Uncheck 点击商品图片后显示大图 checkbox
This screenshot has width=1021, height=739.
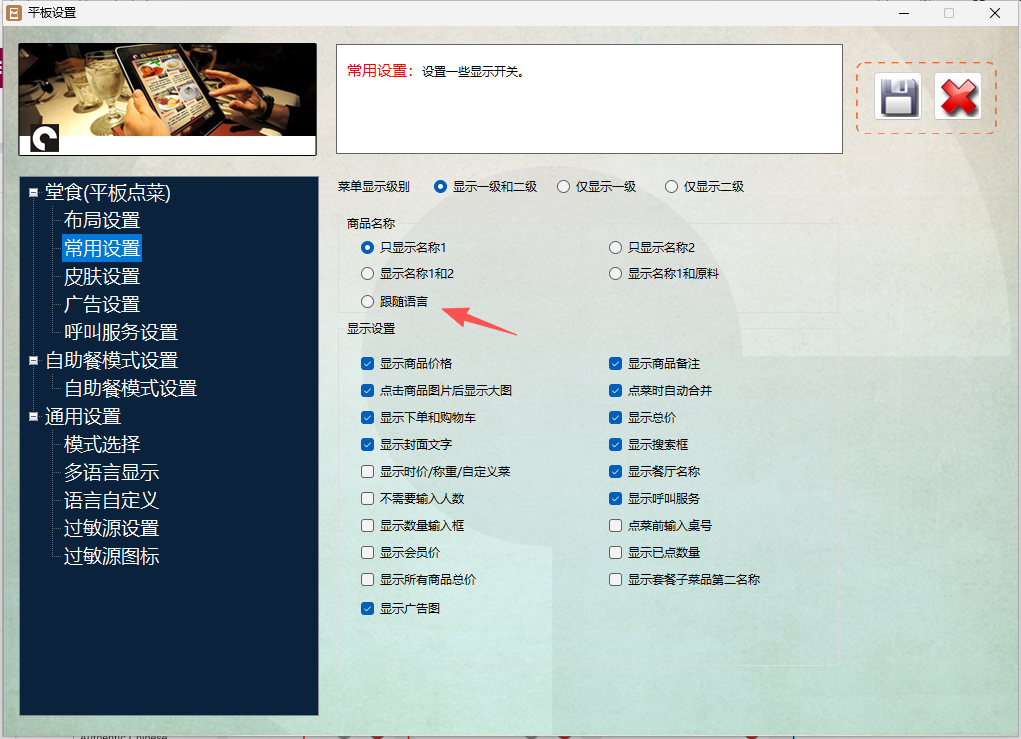tap(367, 391)
